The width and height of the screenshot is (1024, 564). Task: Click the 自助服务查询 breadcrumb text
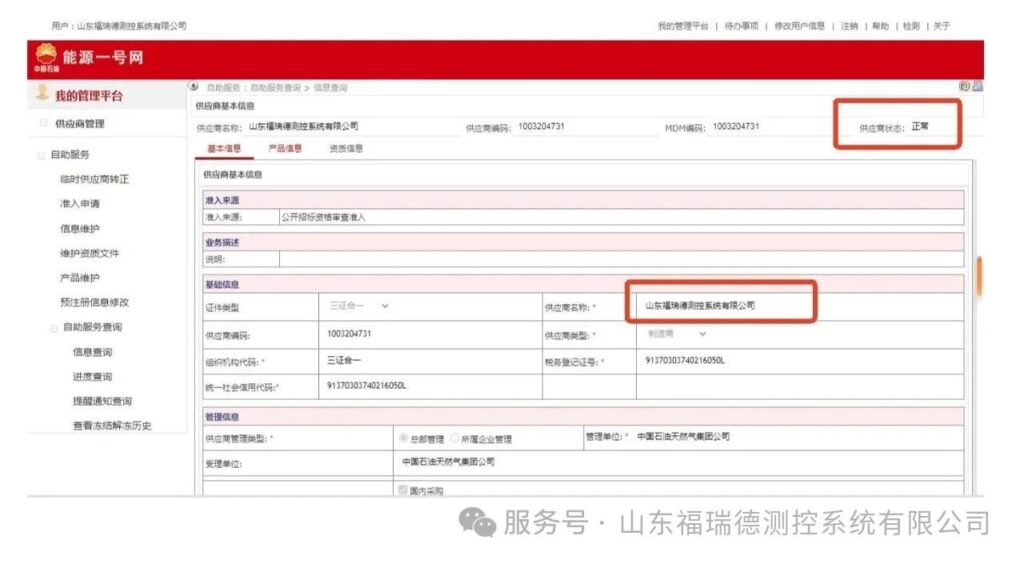275,87
